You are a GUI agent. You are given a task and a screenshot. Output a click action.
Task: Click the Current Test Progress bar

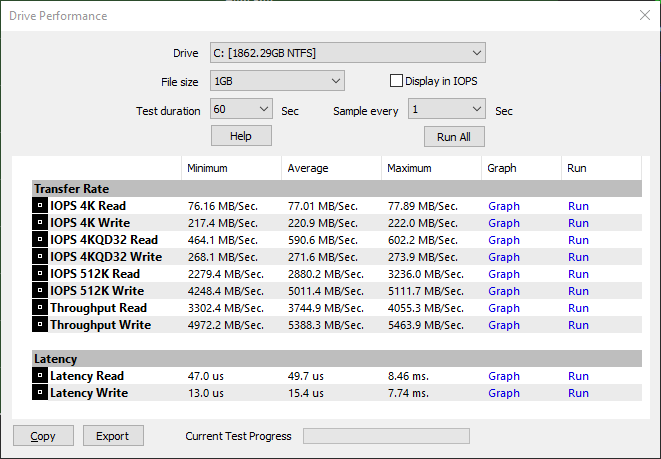click(386, 436)
